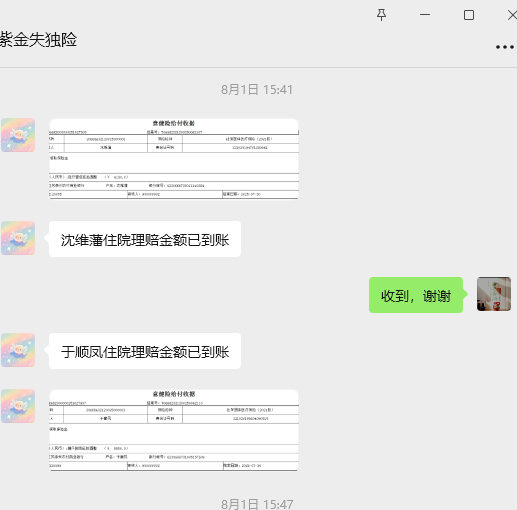Image resolution: width=517 pixels, height=510 pixels.
Task: Click the timestamp 8月1日 15:41
Action: (257, 90)
